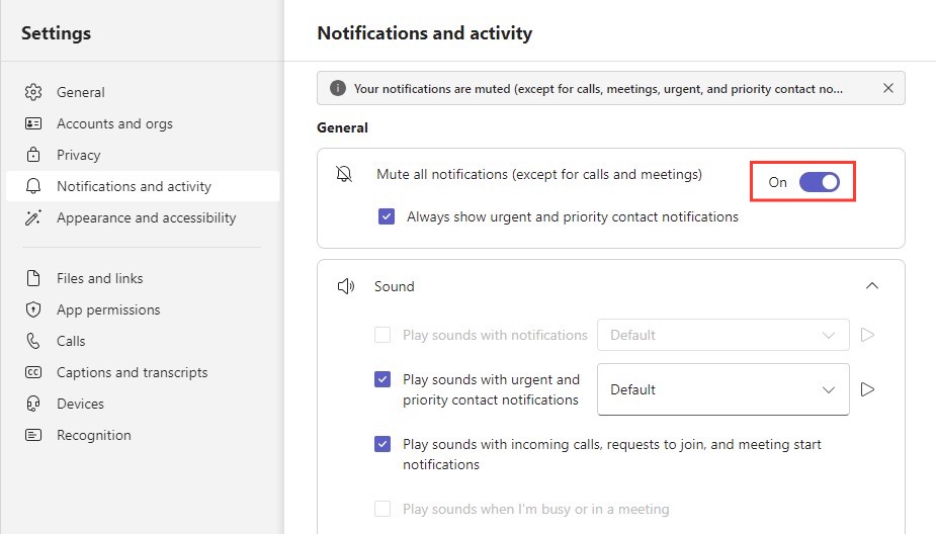Image resolution: width=936 pixels, height=534 pixels.
Task: Uncheck Play sounds with incoming calls checkbox
Action: tap(383, 444)
